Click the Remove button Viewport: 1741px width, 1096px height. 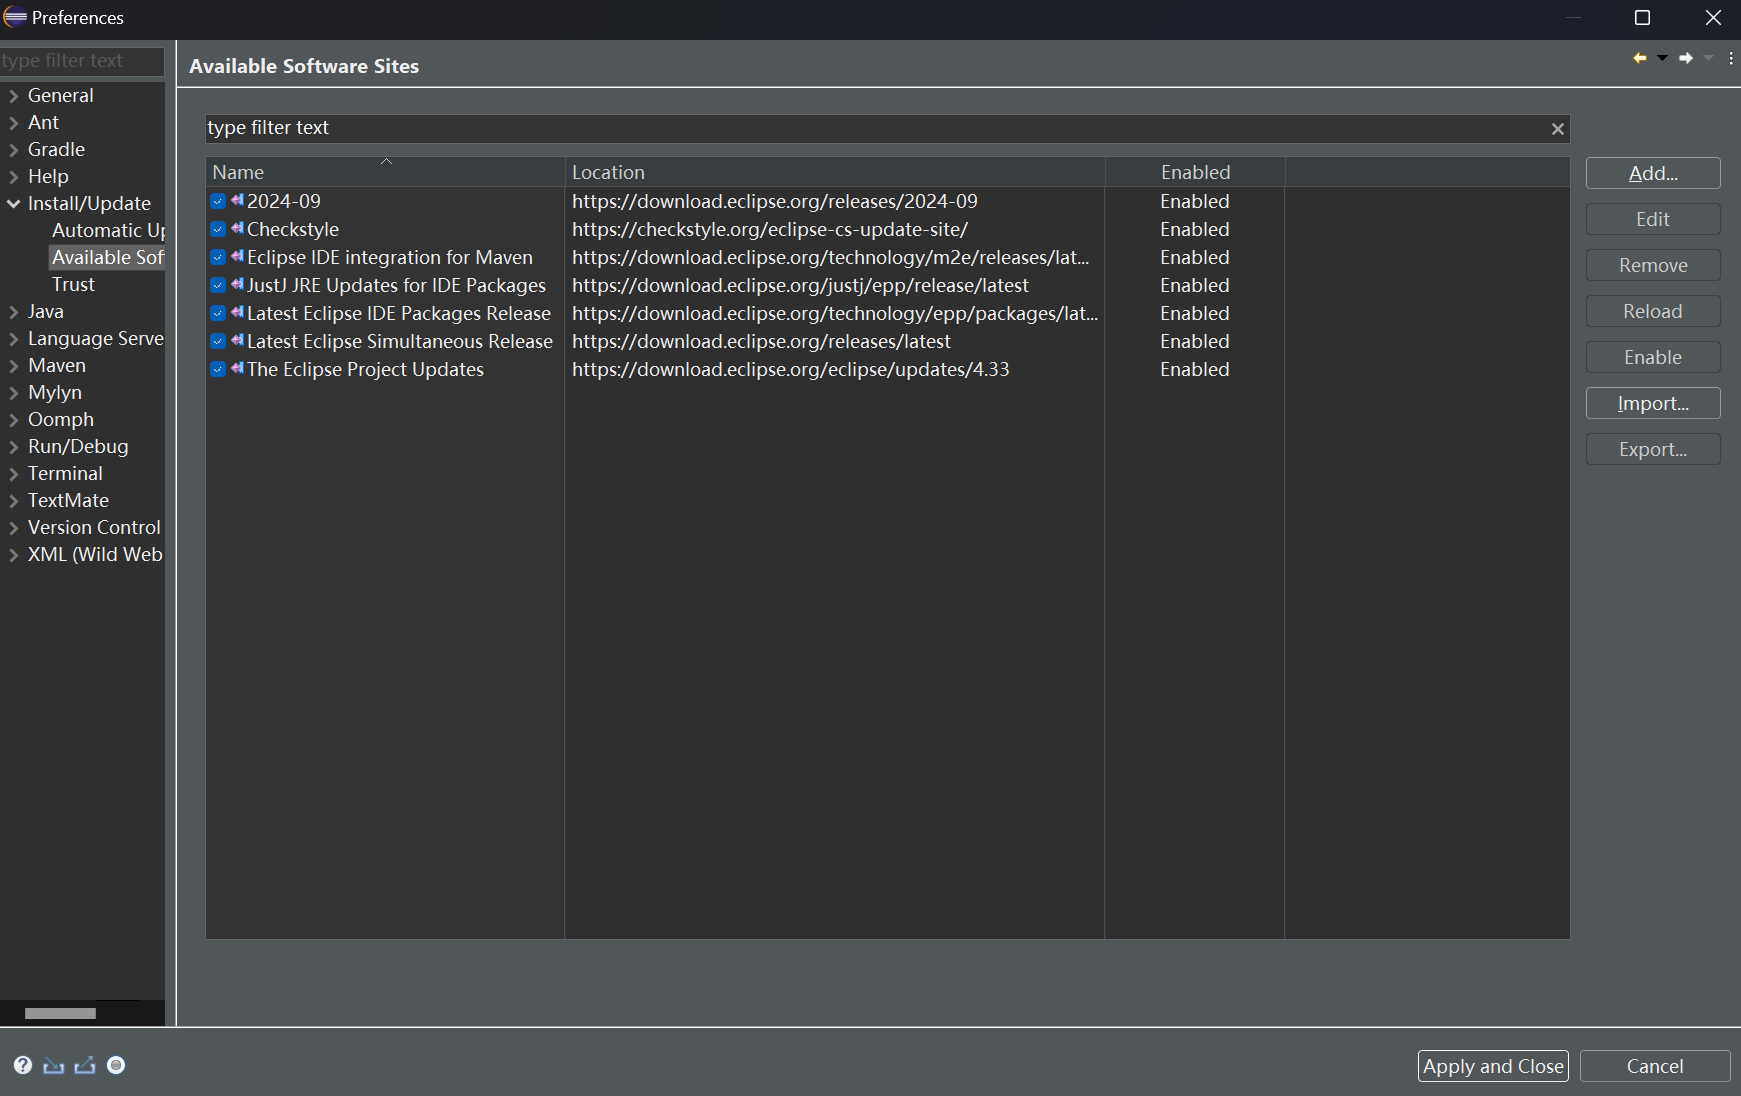1653,265
